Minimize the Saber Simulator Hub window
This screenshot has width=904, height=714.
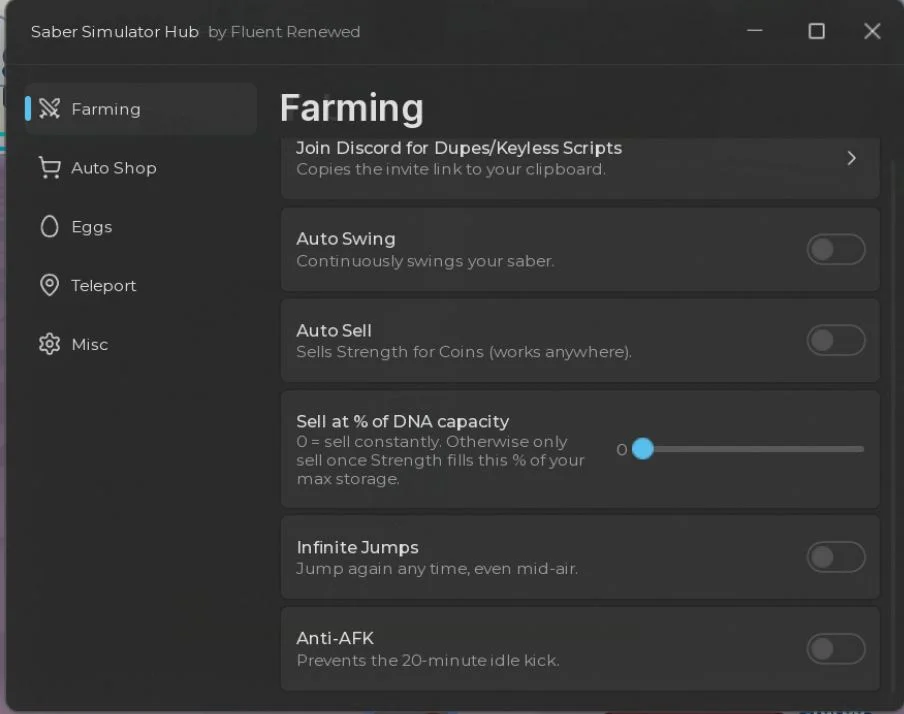coord(755,31)
